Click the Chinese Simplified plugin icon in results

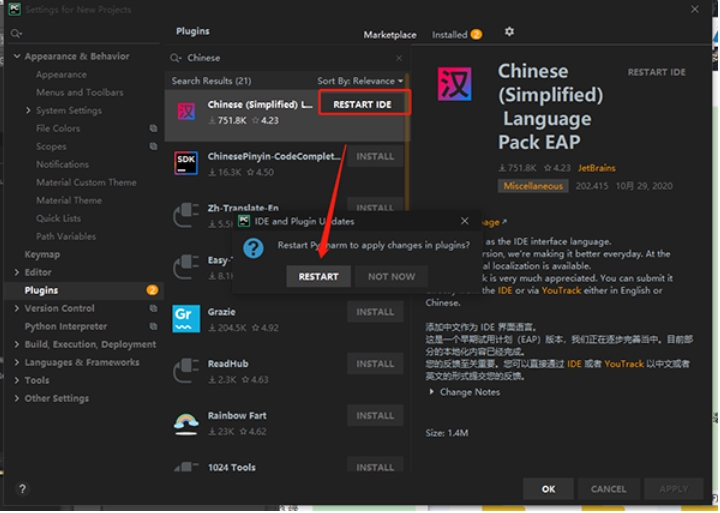(186, 111)
